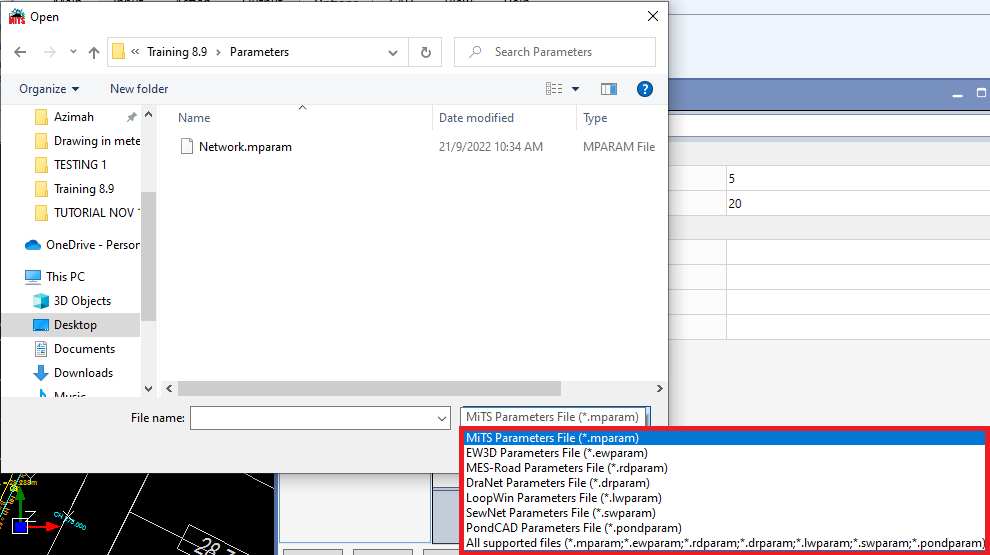Go back using the Back arrow
Screen dimensions: 990x555
20,52
